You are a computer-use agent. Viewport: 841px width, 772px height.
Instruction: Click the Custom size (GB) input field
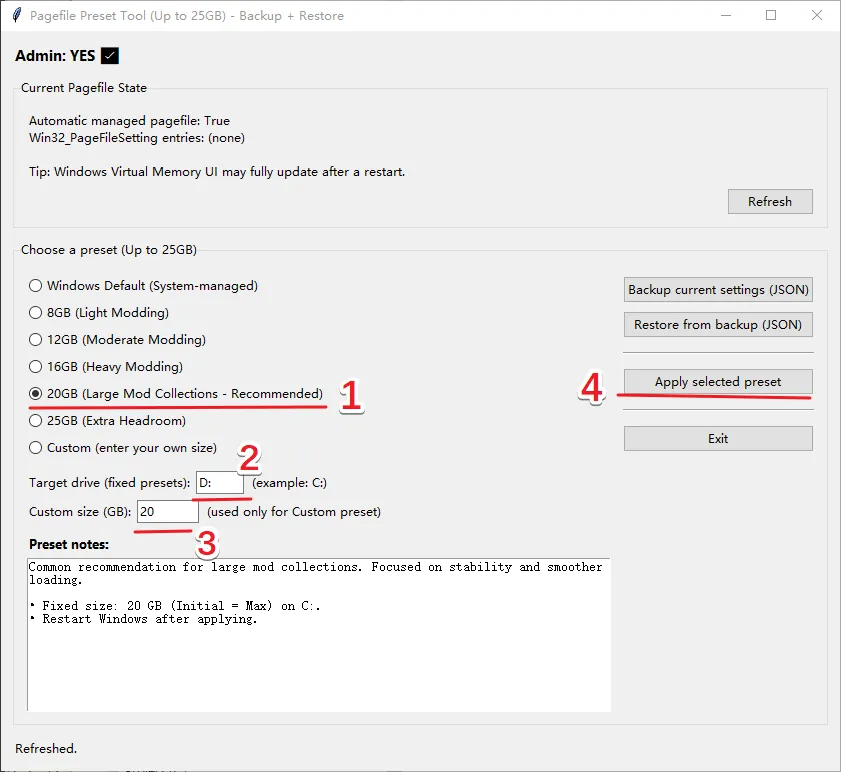[x=168, y=511]
